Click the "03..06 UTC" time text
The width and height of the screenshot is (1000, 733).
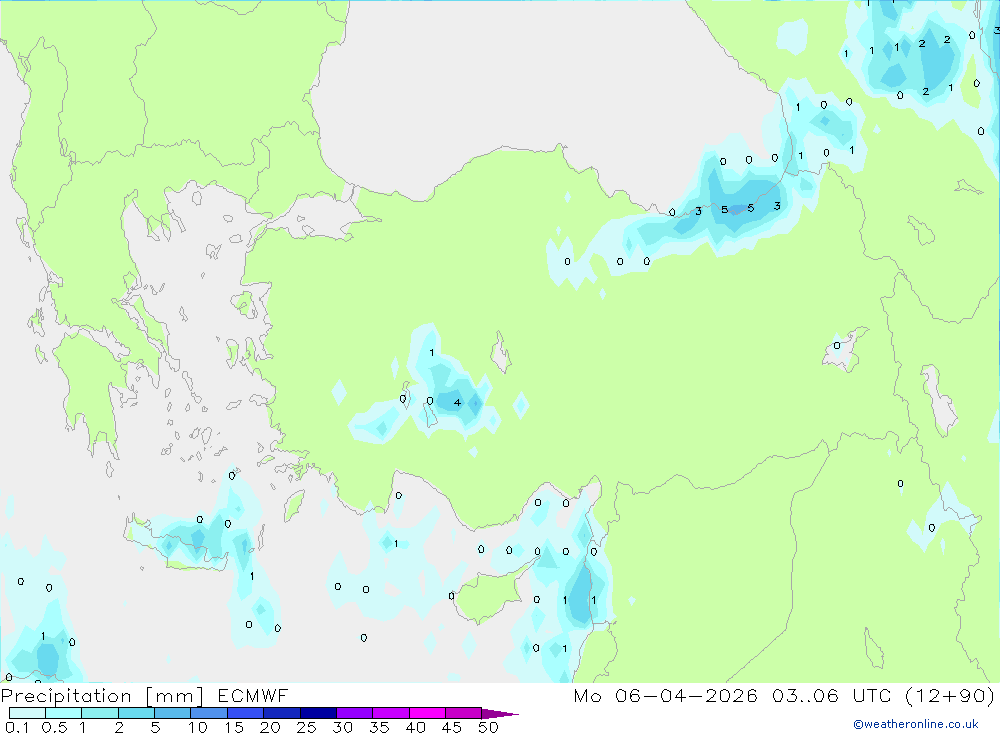point(830,695)
